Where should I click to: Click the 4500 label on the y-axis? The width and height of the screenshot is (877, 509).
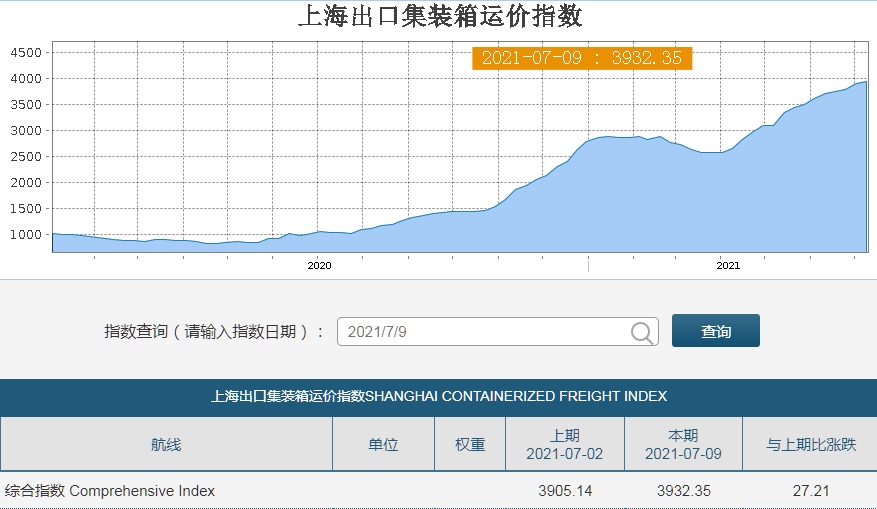tap(25, 53)
